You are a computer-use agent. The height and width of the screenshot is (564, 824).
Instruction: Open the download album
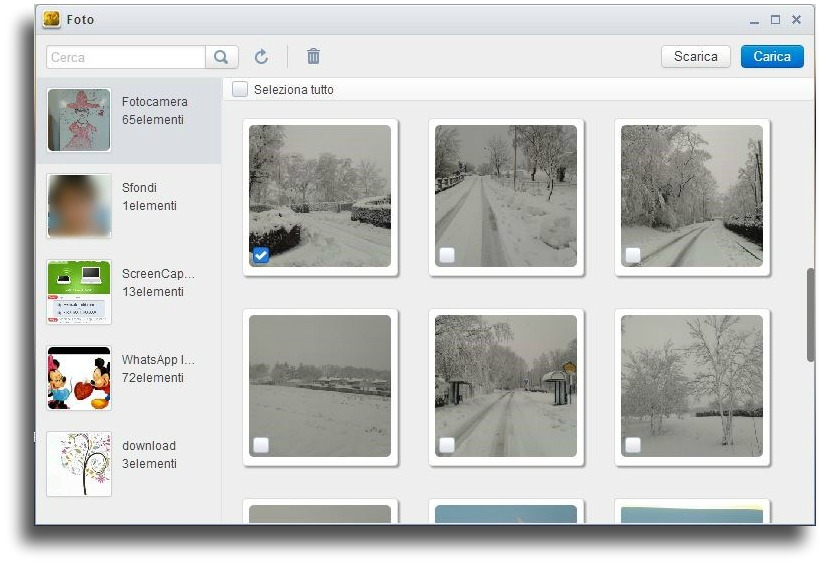coord(129,464)
